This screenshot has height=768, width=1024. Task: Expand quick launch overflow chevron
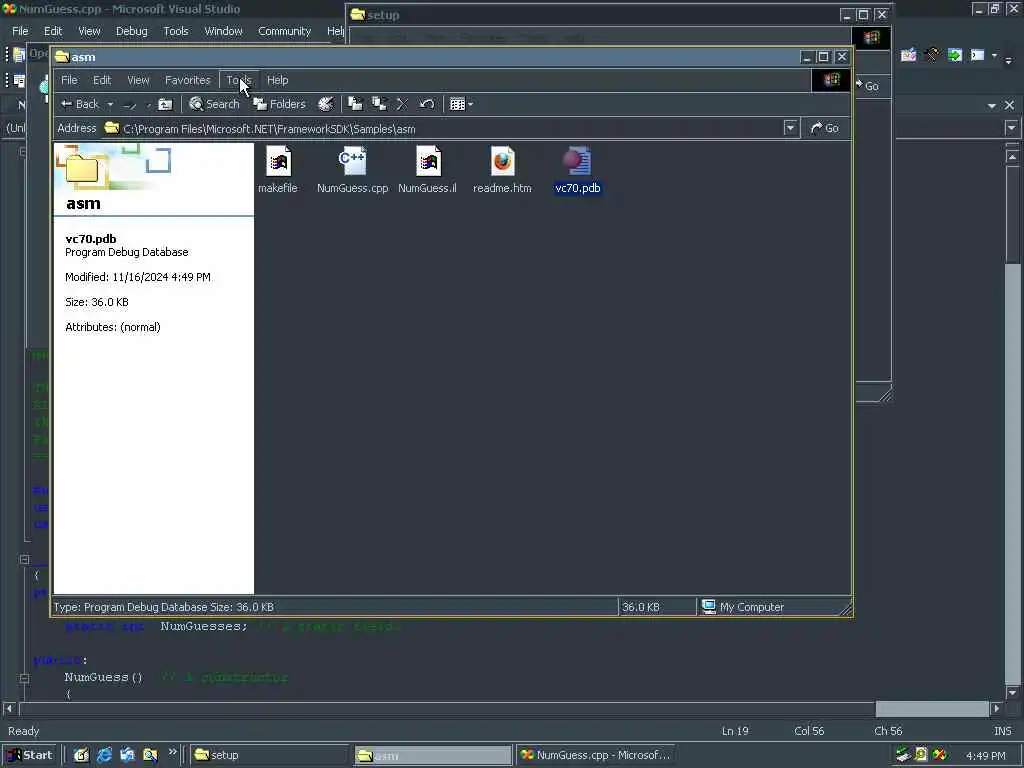(x=172, y=752)
